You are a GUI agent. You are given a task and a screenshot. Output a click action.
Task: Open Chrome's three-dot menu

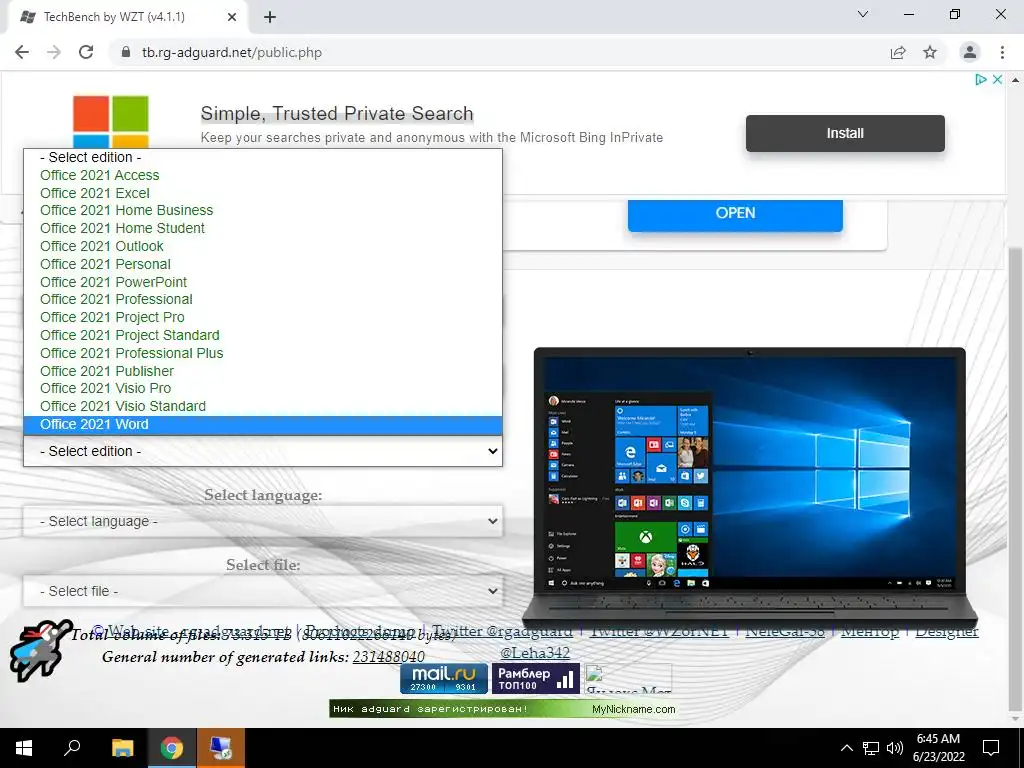pyautogui.click(x=1002, y=52)
